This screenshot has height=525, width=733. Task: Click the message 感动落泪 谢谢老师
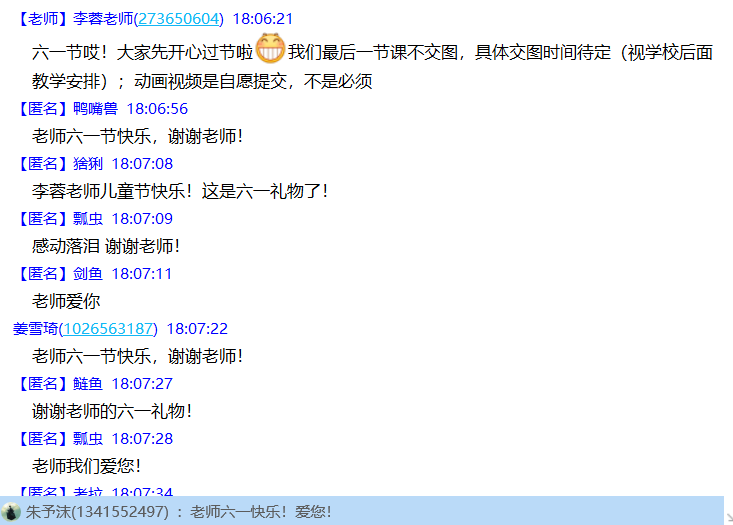[x=106, y=246]
